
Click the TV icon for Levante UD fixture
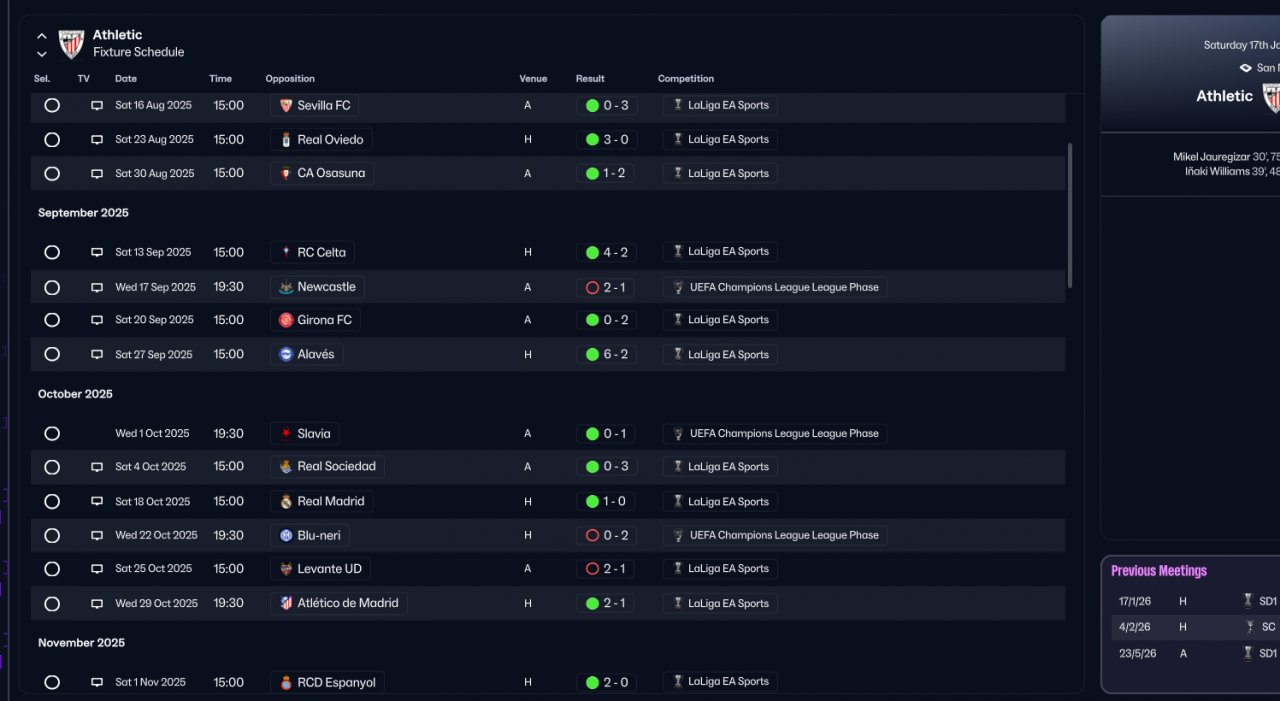tap(97, 569)
